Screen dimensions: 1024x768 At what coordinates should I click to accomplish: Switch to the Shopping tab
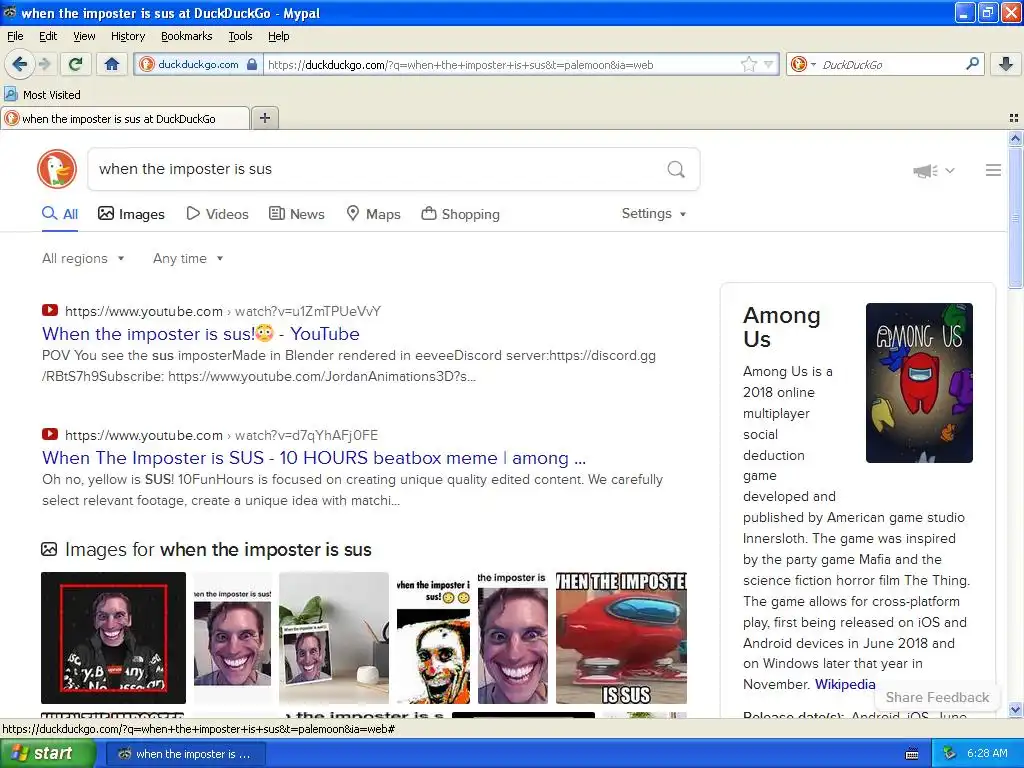460,214
